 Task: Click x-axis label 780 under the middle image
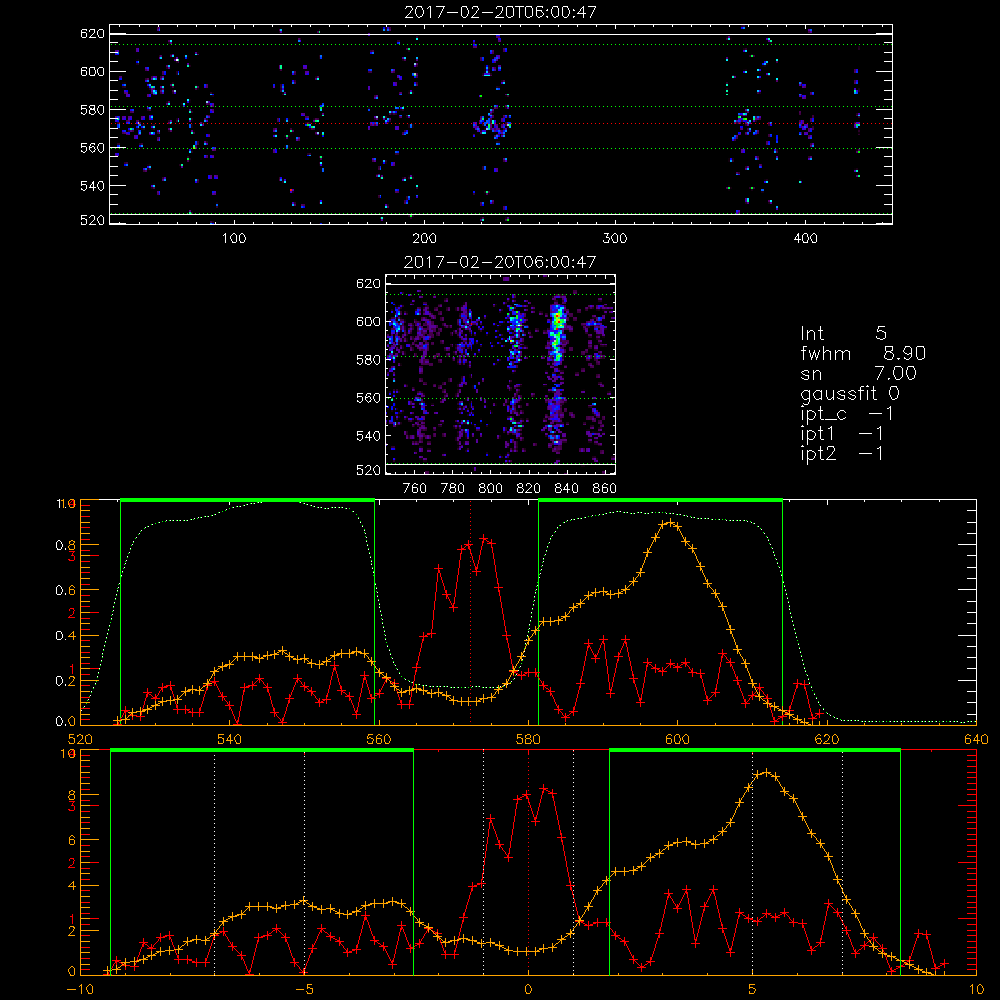click(x=453, y=489)
